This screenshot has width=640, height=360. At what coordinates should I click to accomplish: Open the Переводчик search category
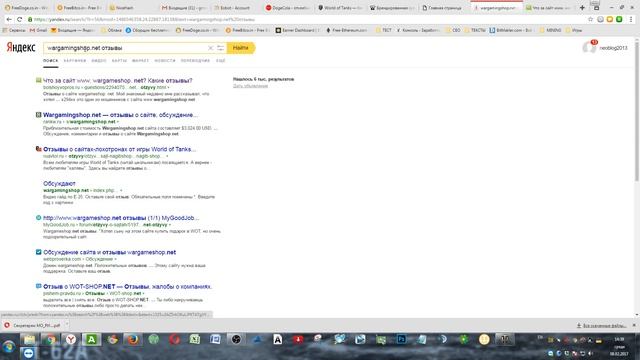click(x=195, y=61)
